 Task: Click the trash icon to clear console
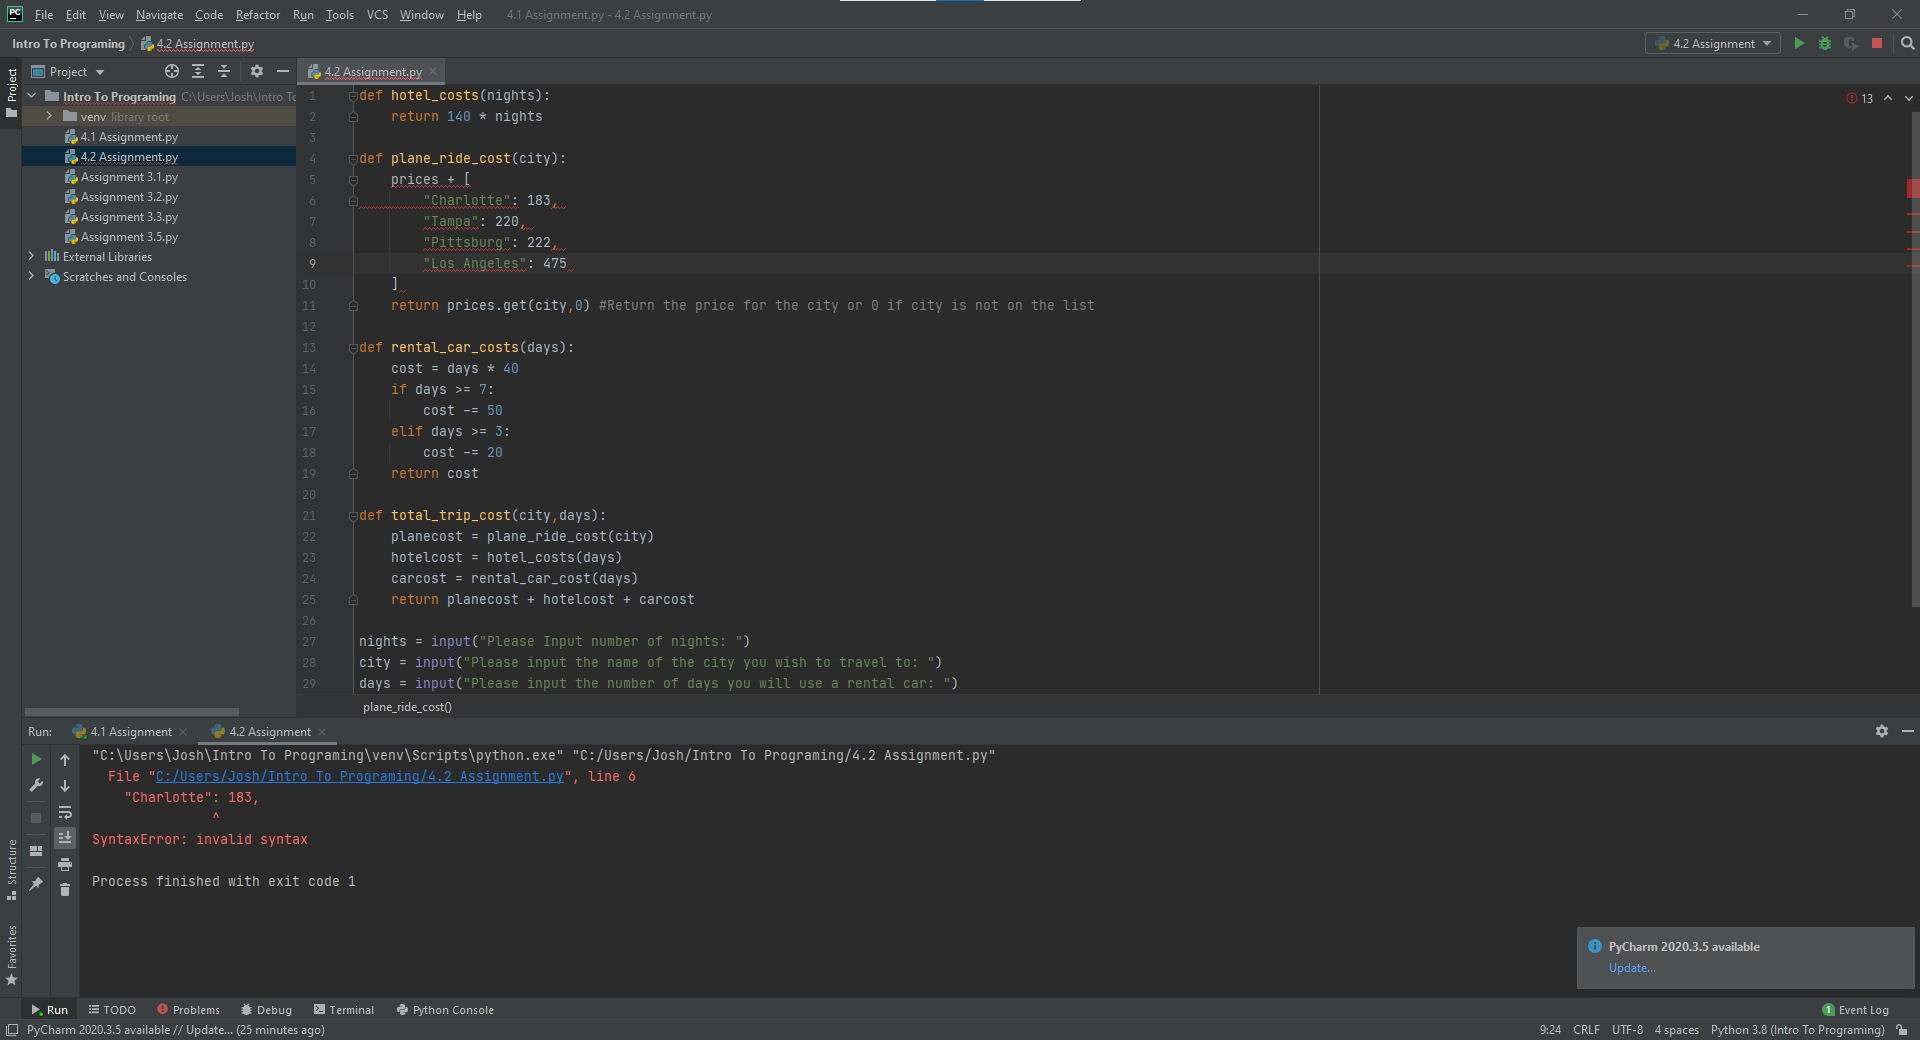point(65,889)
